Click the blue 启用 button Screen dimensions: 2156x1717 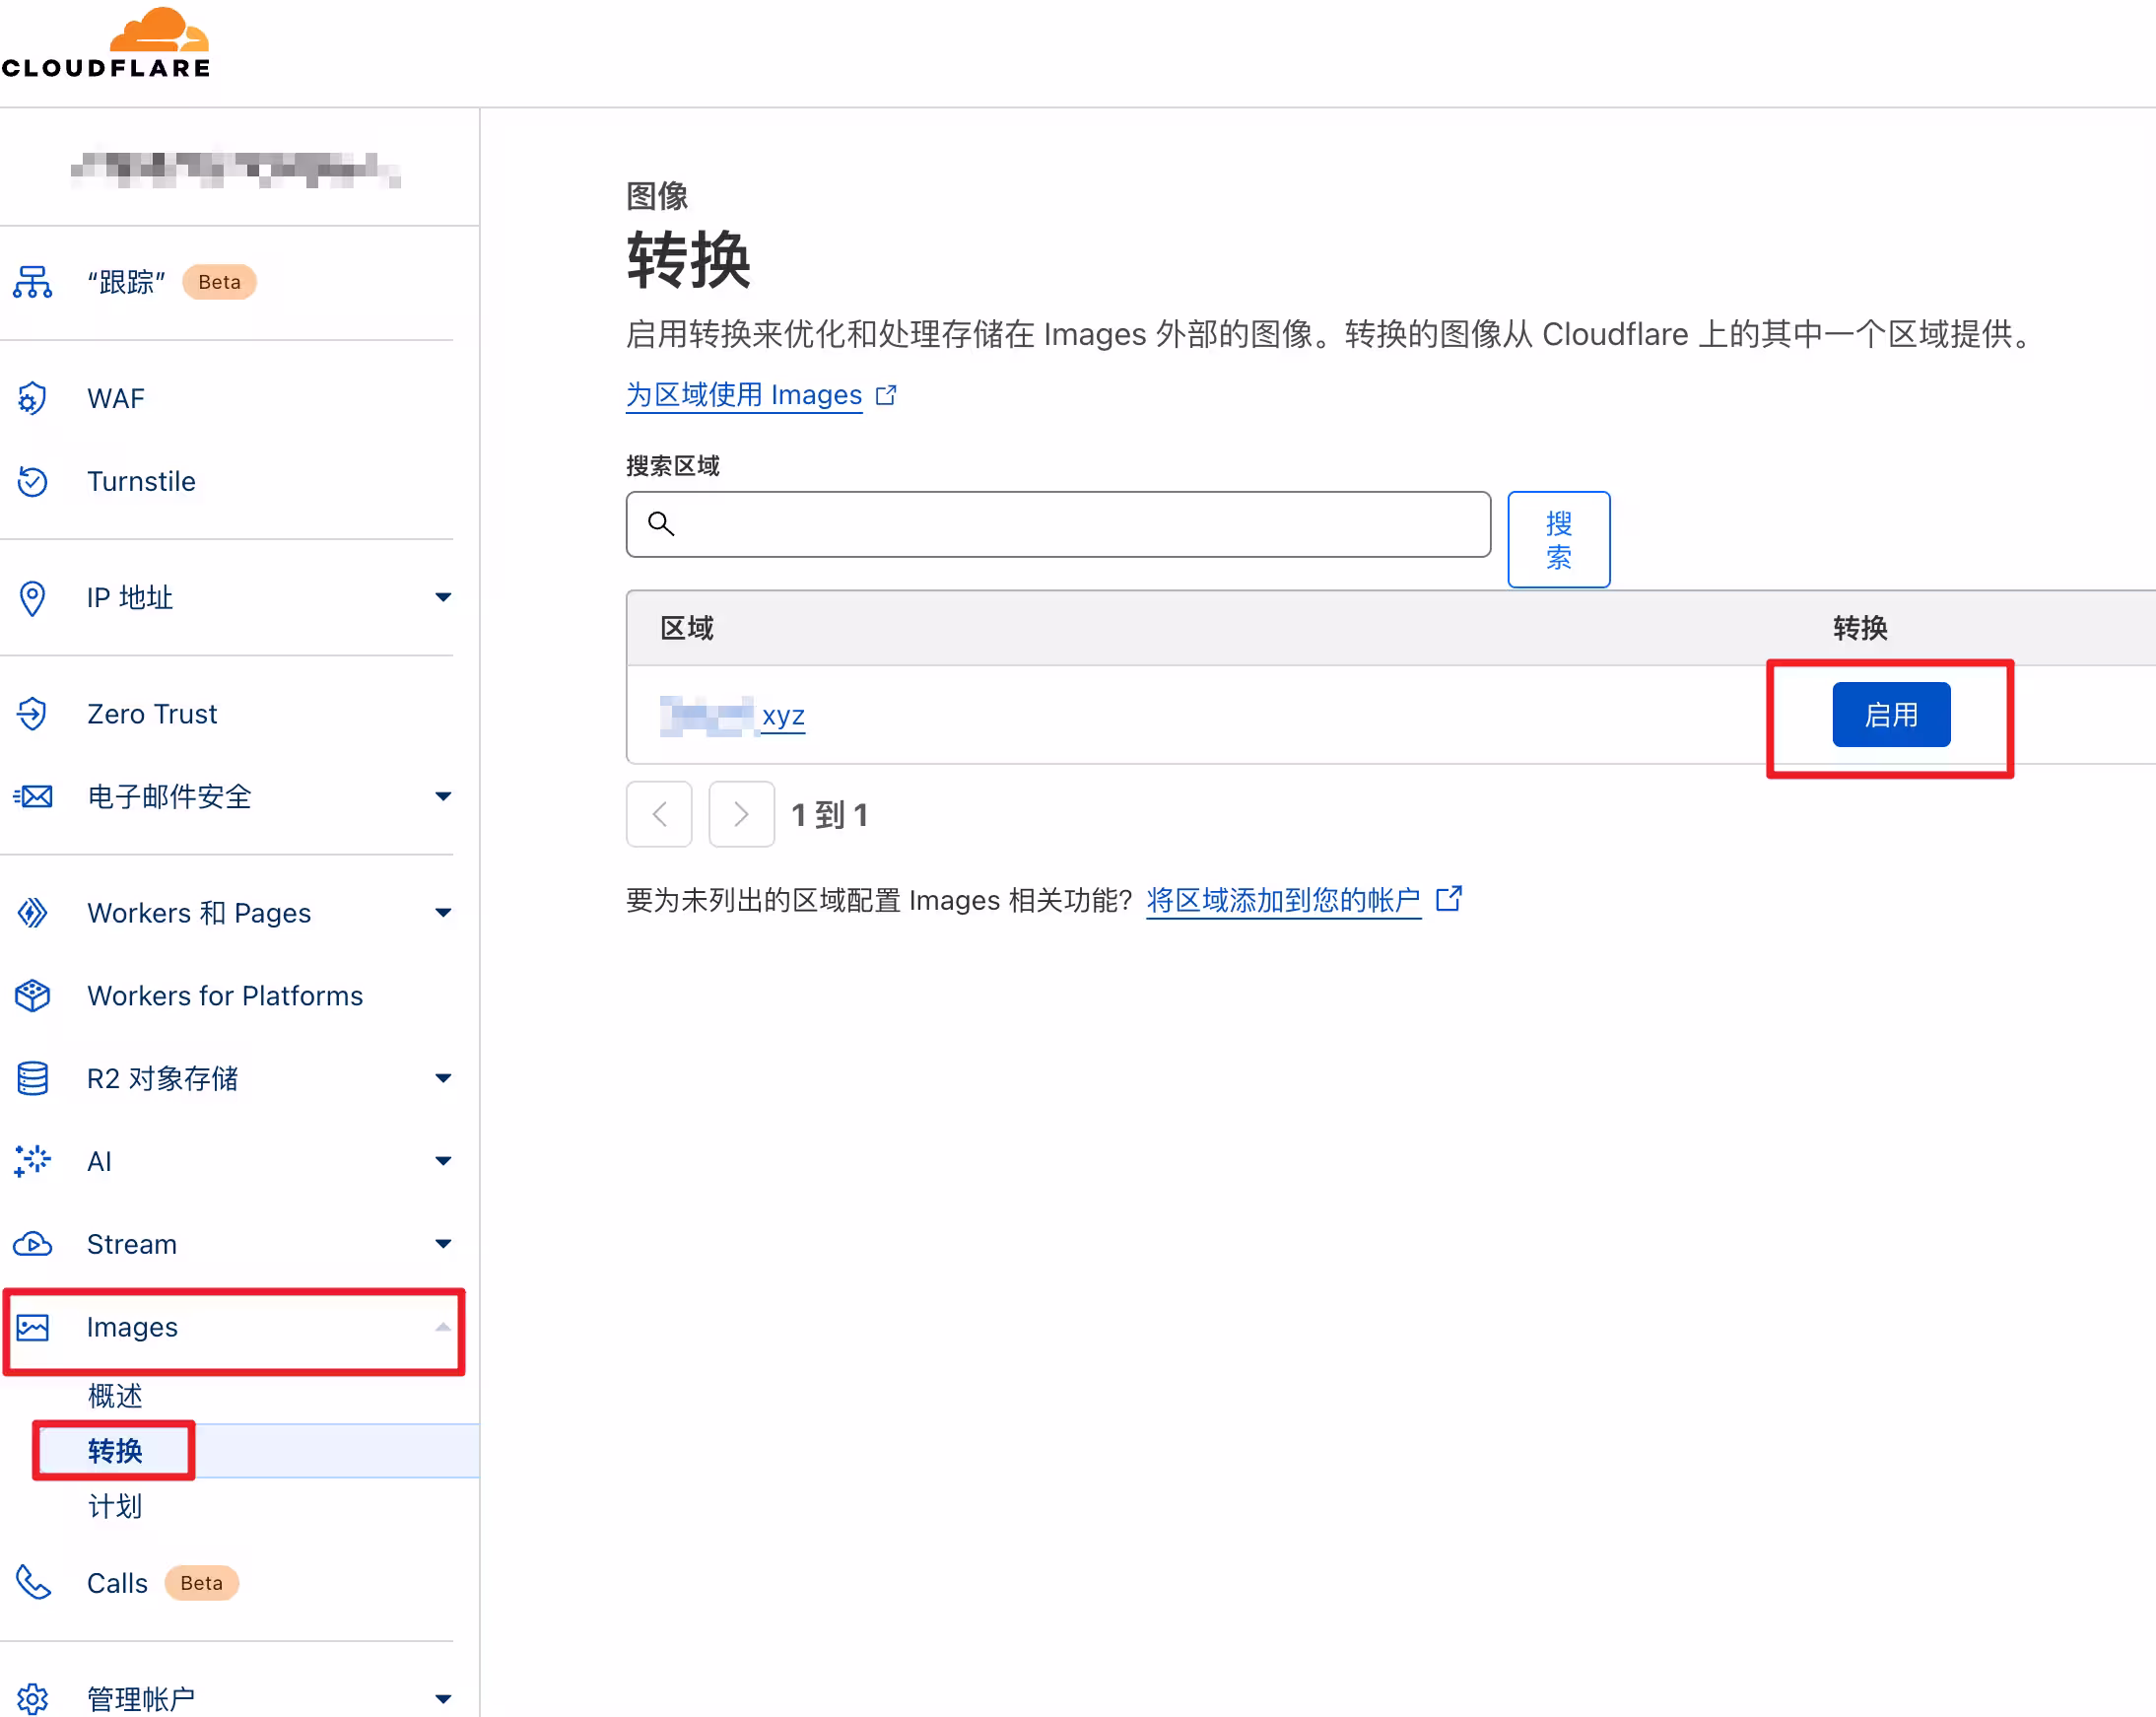tap(1890, 714)
